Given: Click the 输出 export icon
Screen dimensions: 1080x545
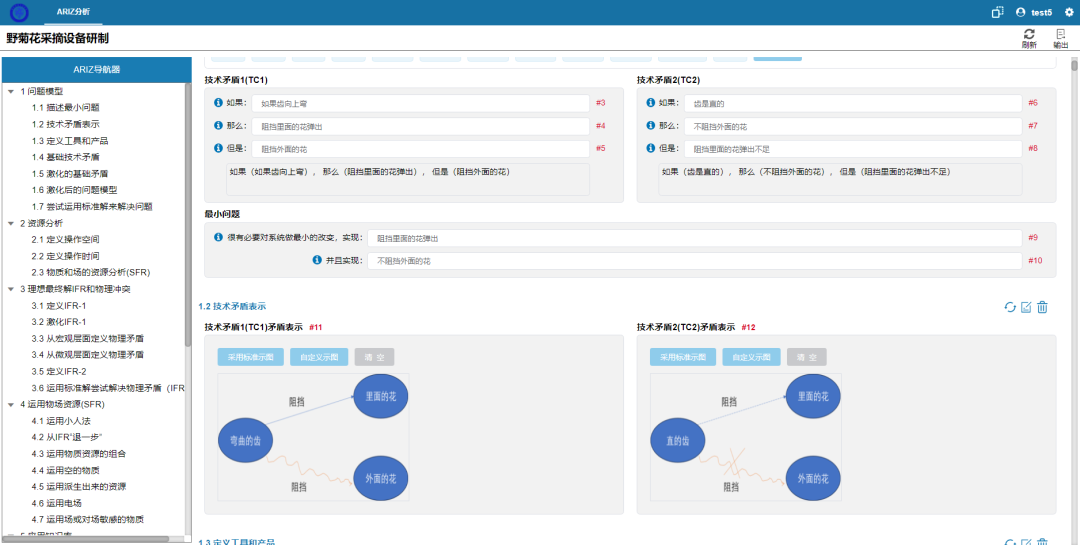Looking at the screenshot, I should [1060, 35].
